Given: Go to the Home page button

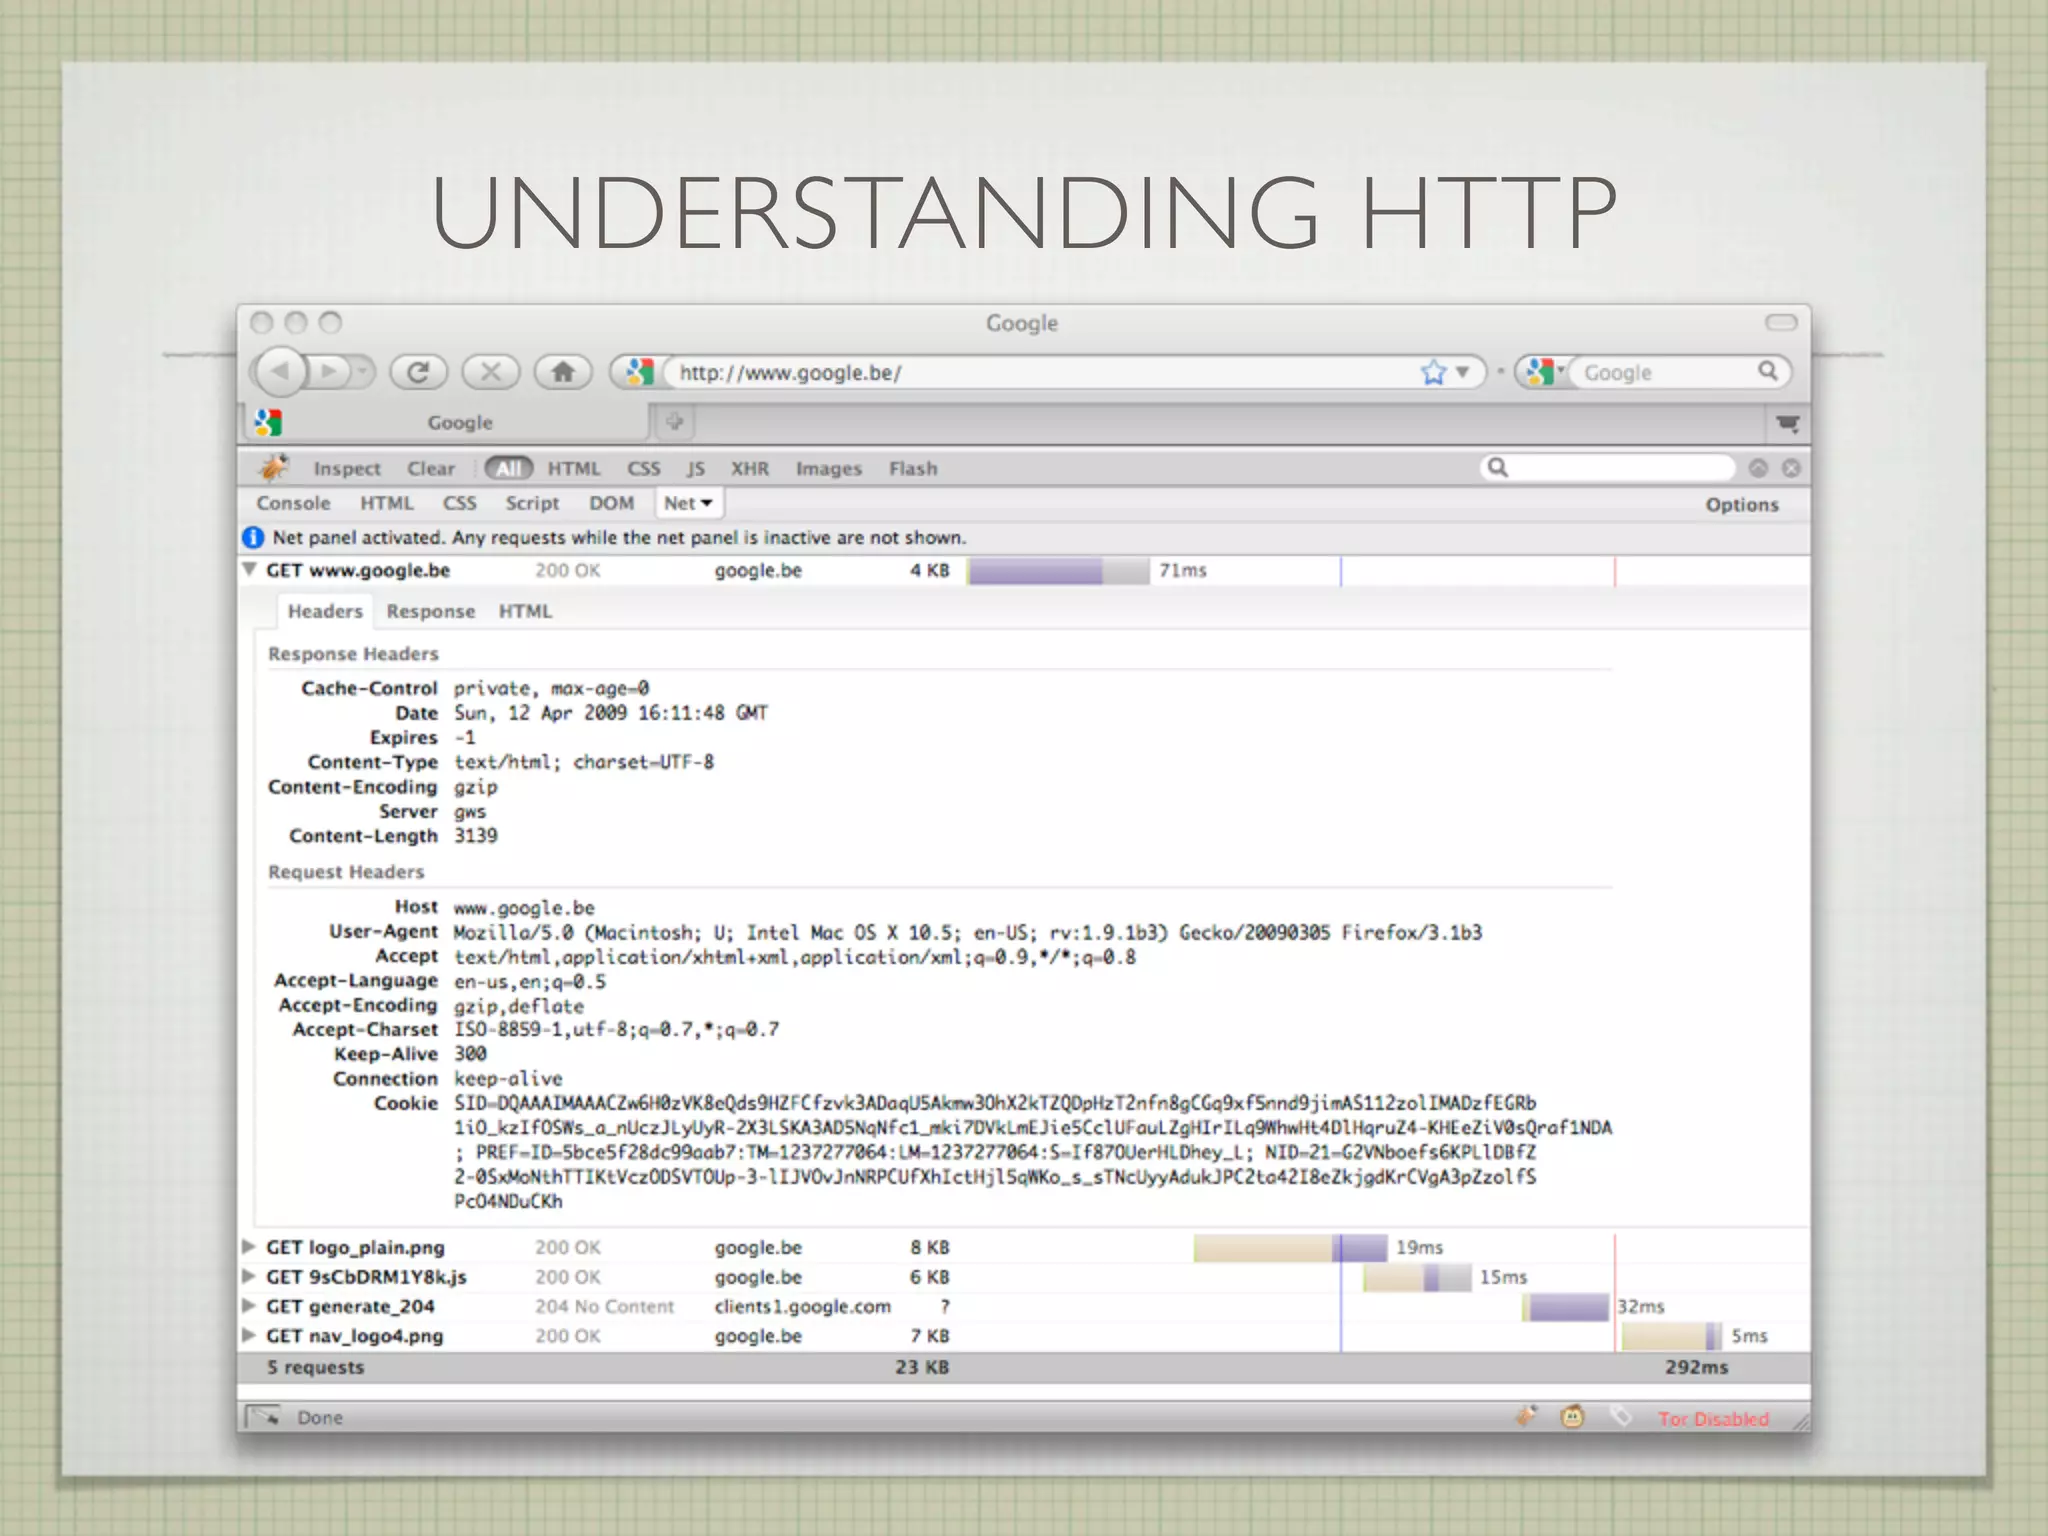Looking at the screenshot, I should coord(563,372).
